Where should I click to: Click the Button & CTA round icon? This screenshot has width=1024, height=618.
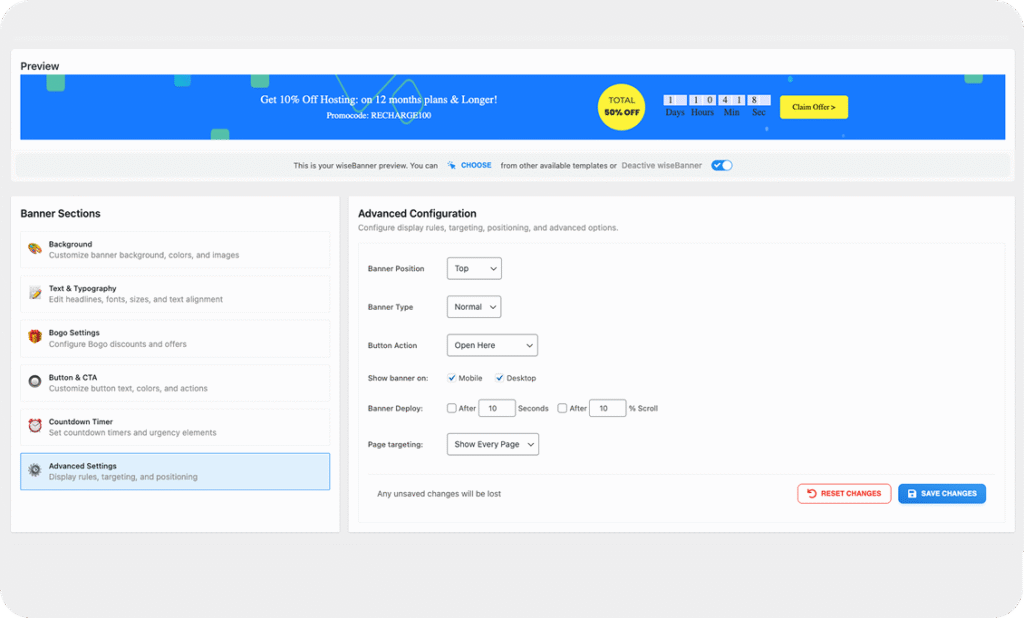point(35,382)
